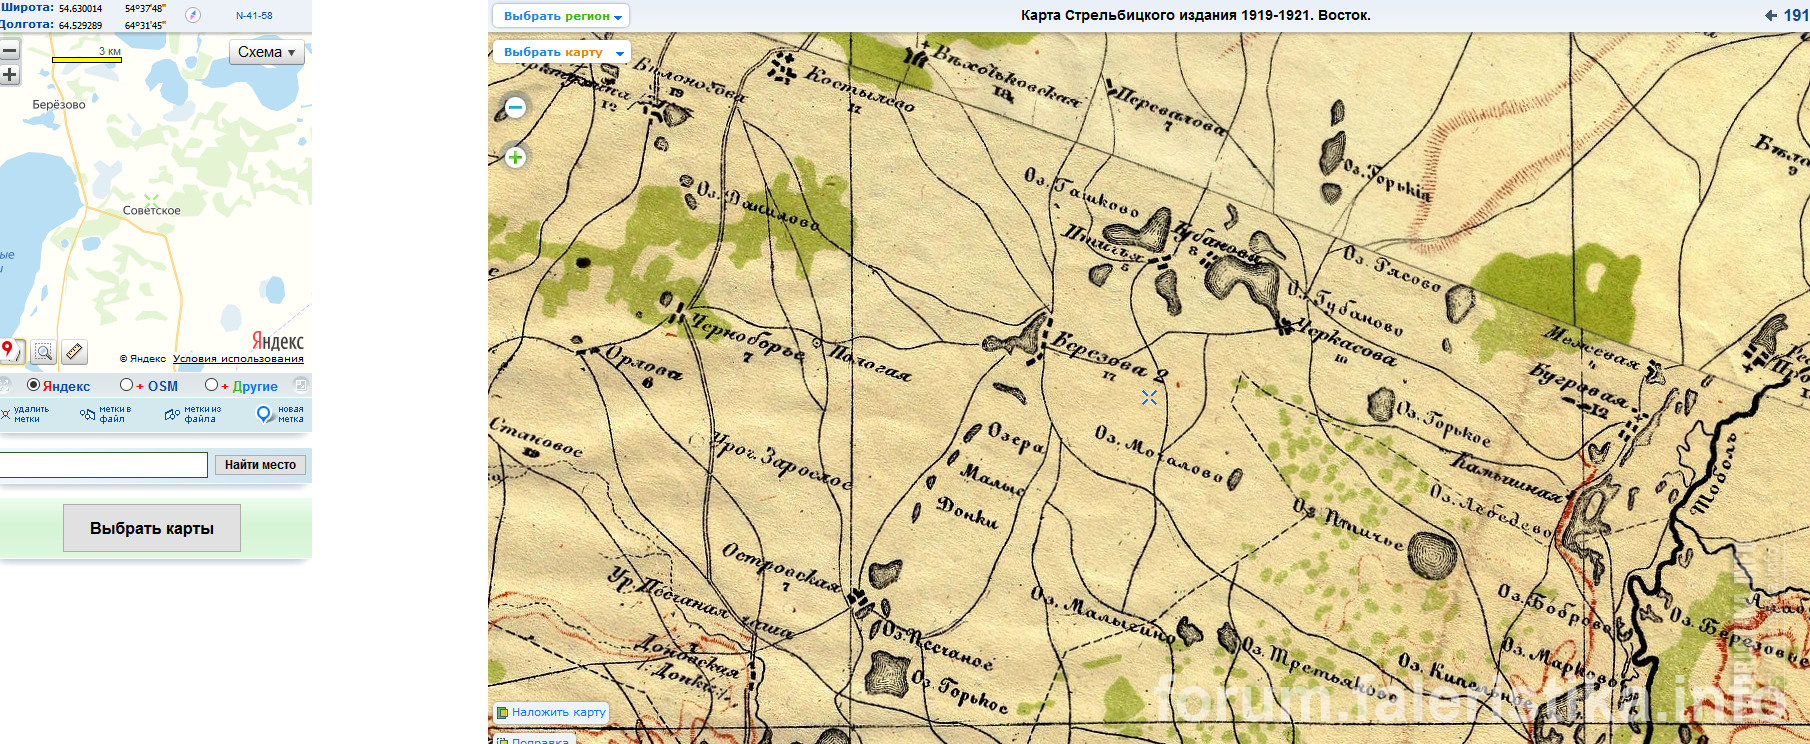
Task: Click the new marker pin icon
Action: [x=264, y=414]
